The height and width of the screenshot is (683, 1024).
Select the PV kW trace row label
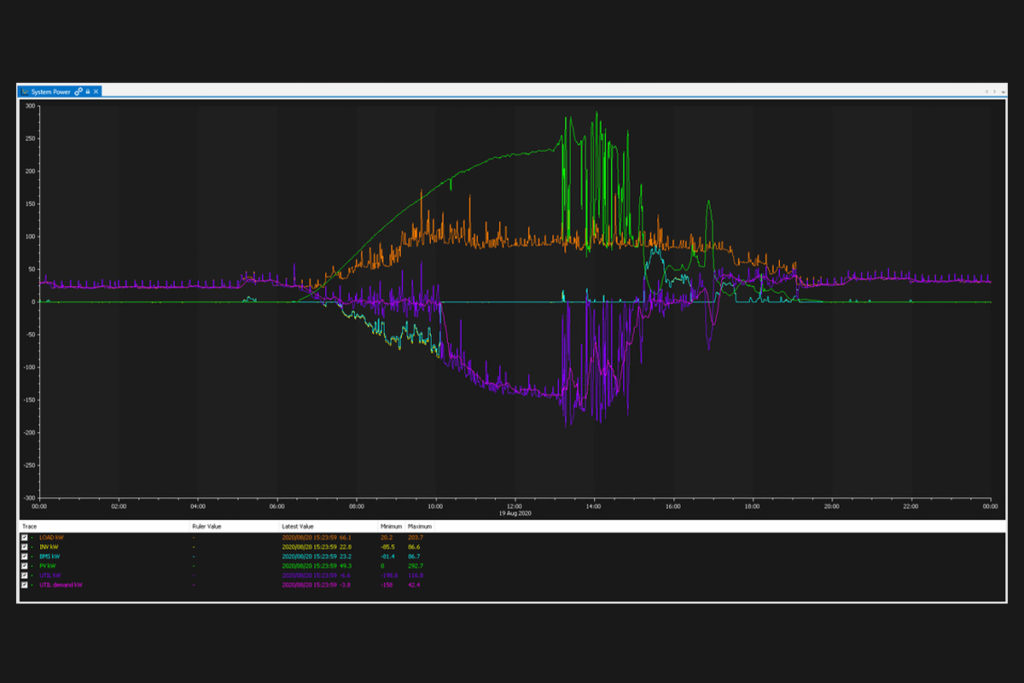[48, 566]
